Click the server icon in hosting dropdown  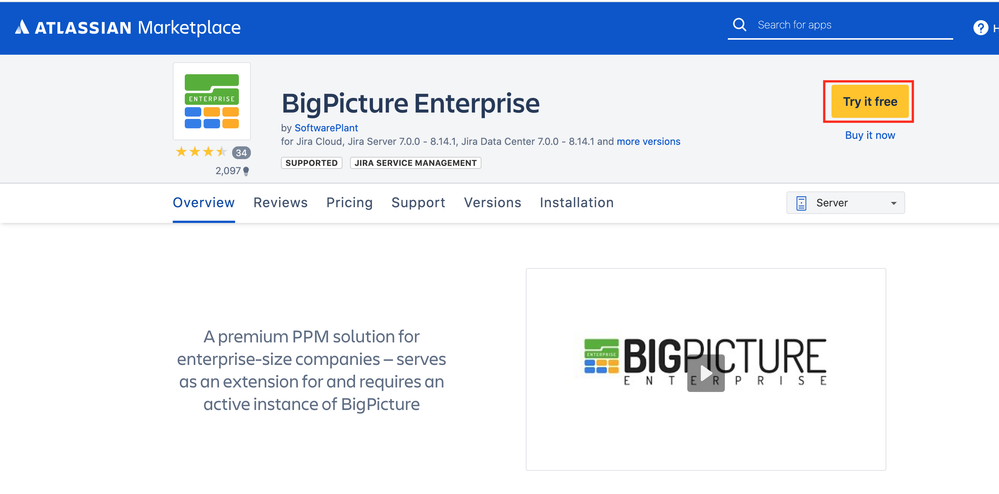[x=801, y=203]
